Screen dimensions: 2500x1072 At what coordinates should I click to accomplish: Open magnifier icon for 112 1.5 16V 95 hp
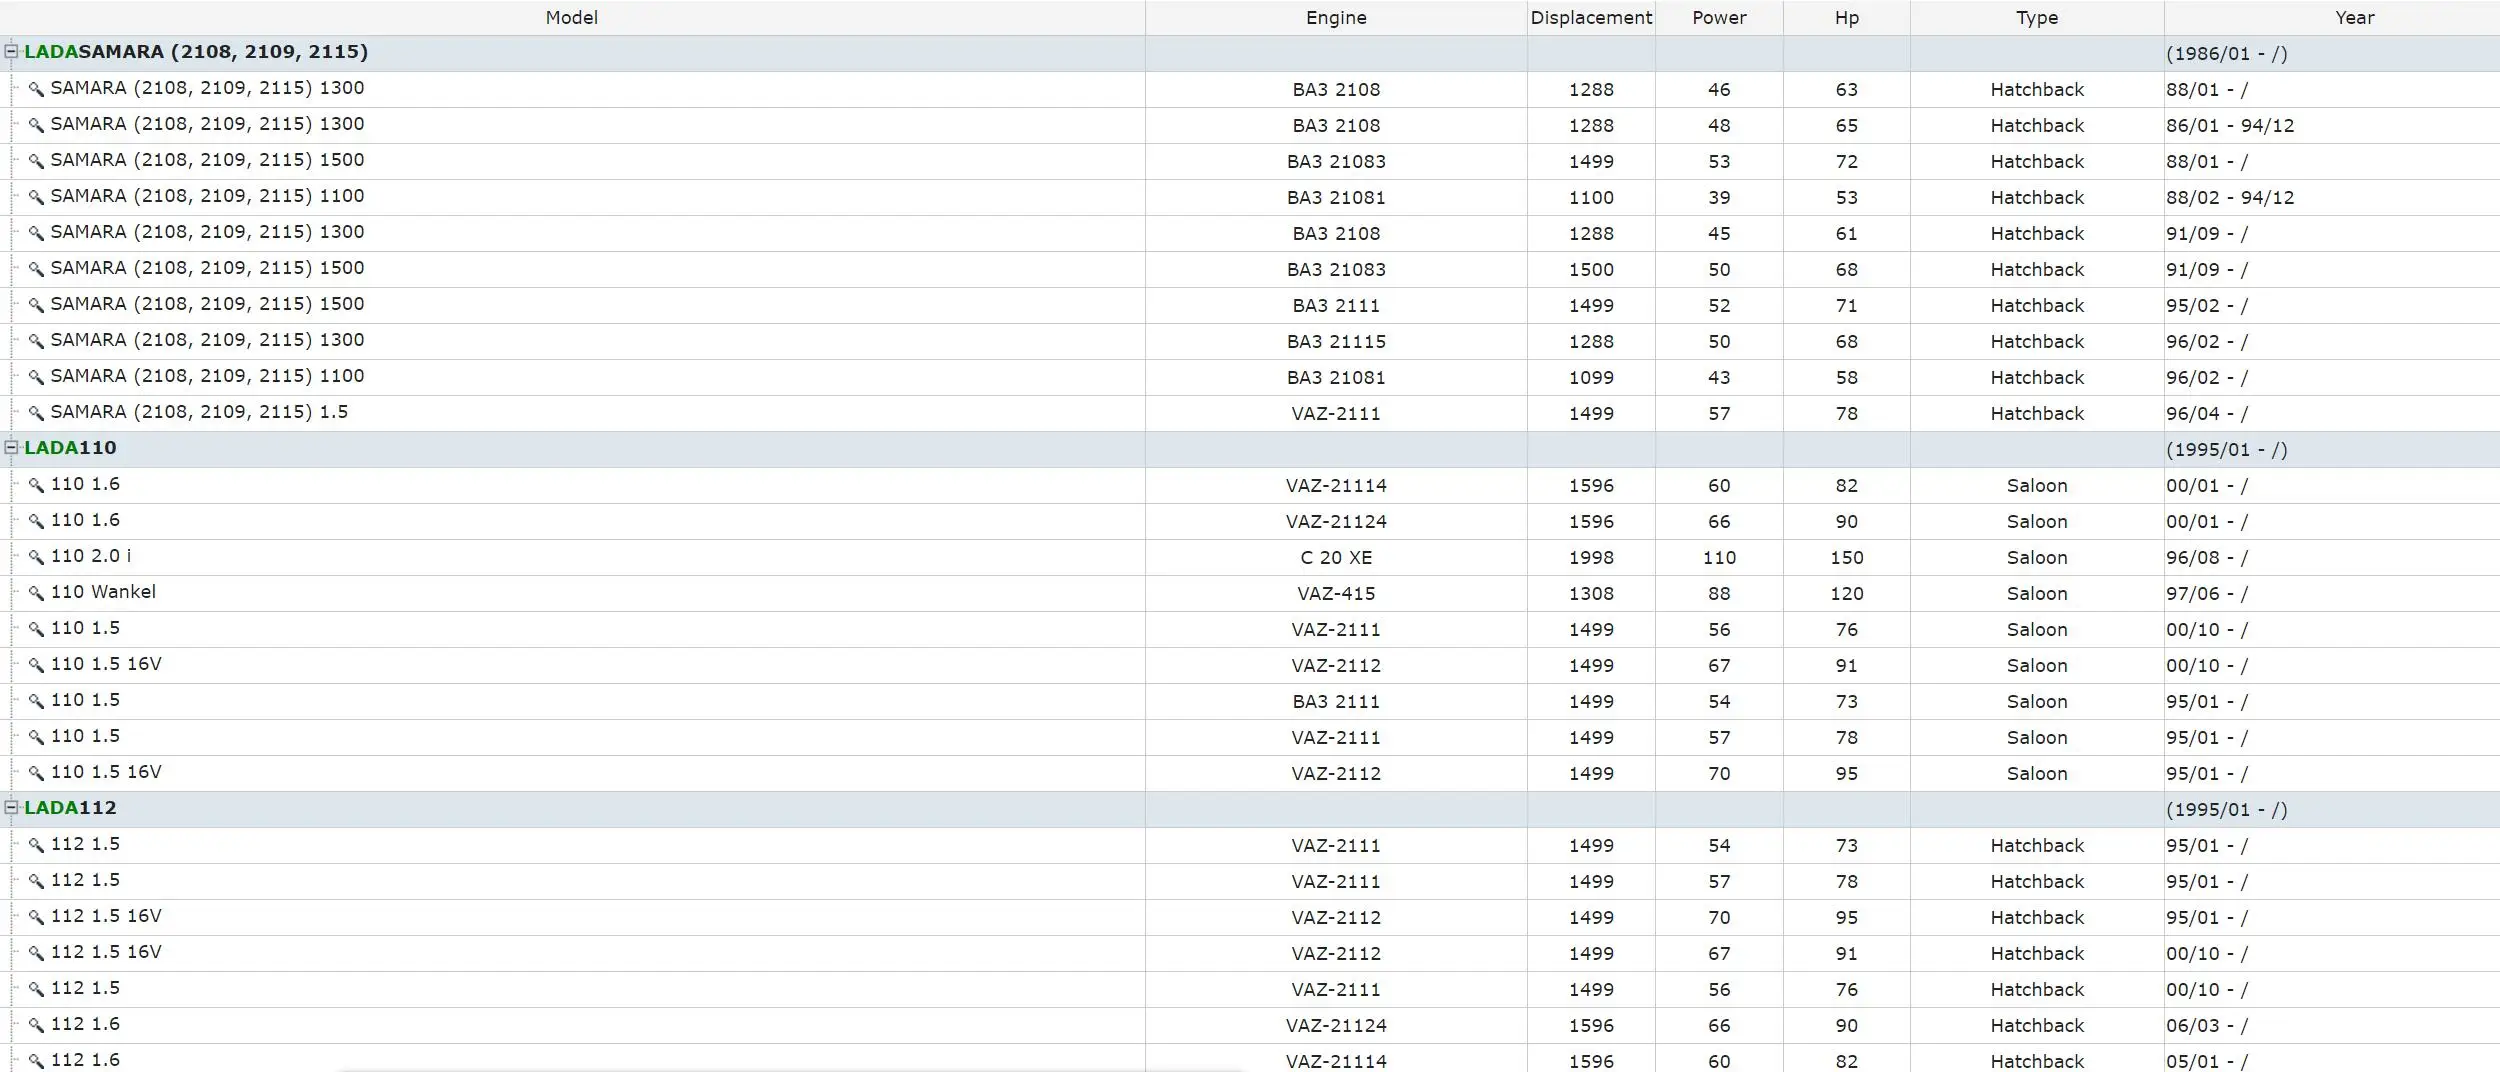click(36, 917)
